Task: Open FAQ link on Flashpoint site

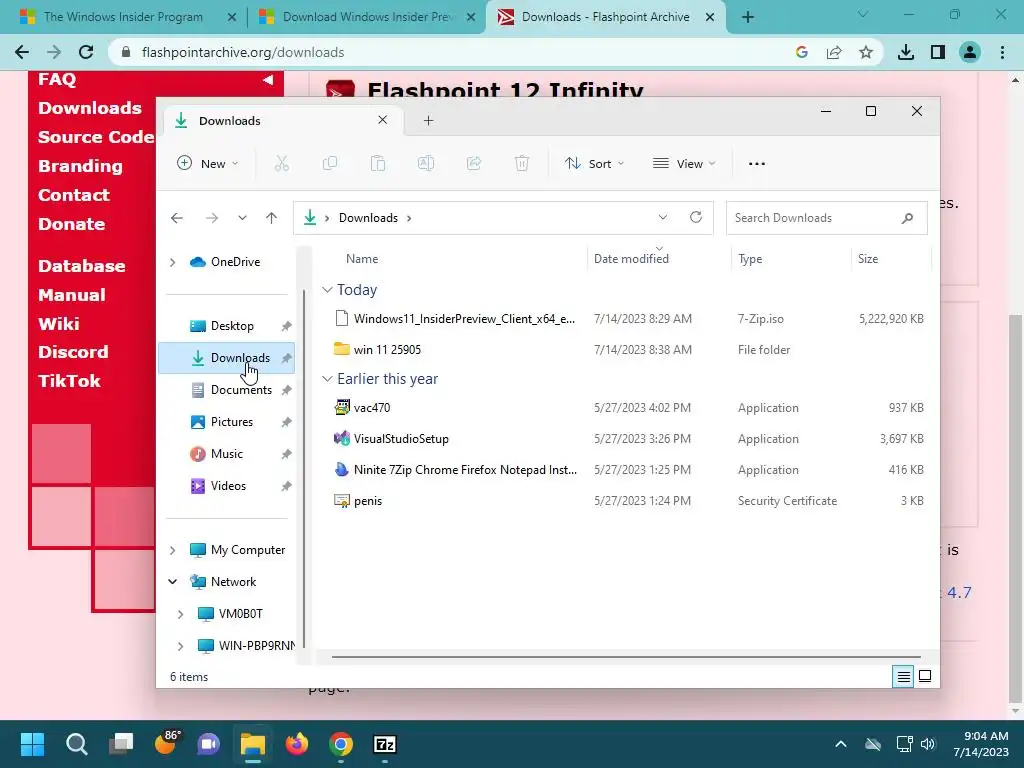Action: point(57,79)
